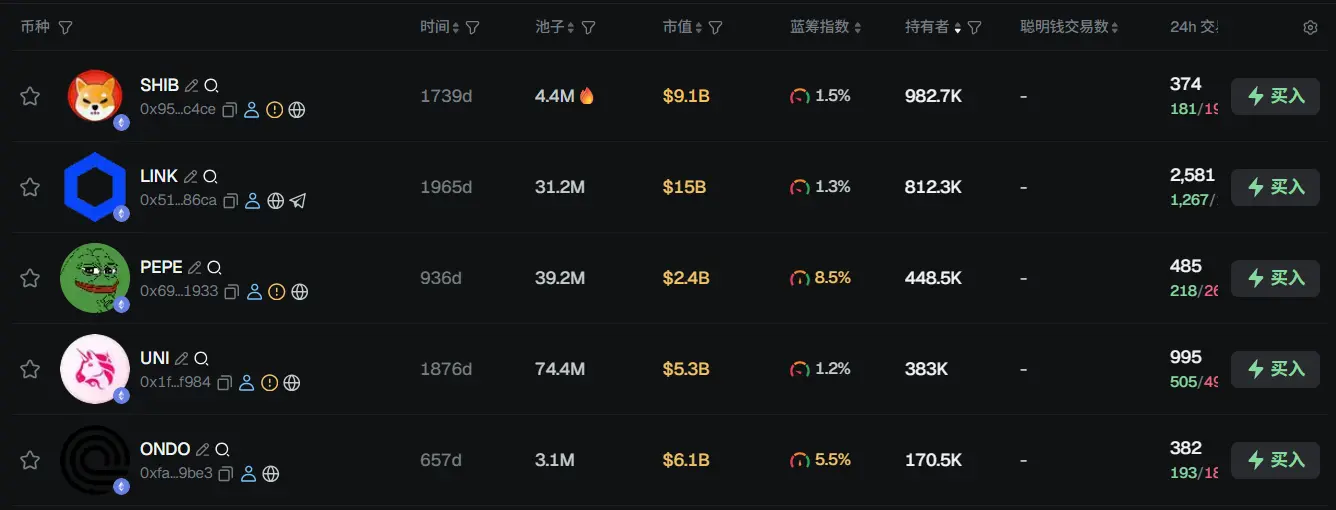Click the user profile icon under PEPE
This screenshot has width=1336, height=510.
click(254, 292)
